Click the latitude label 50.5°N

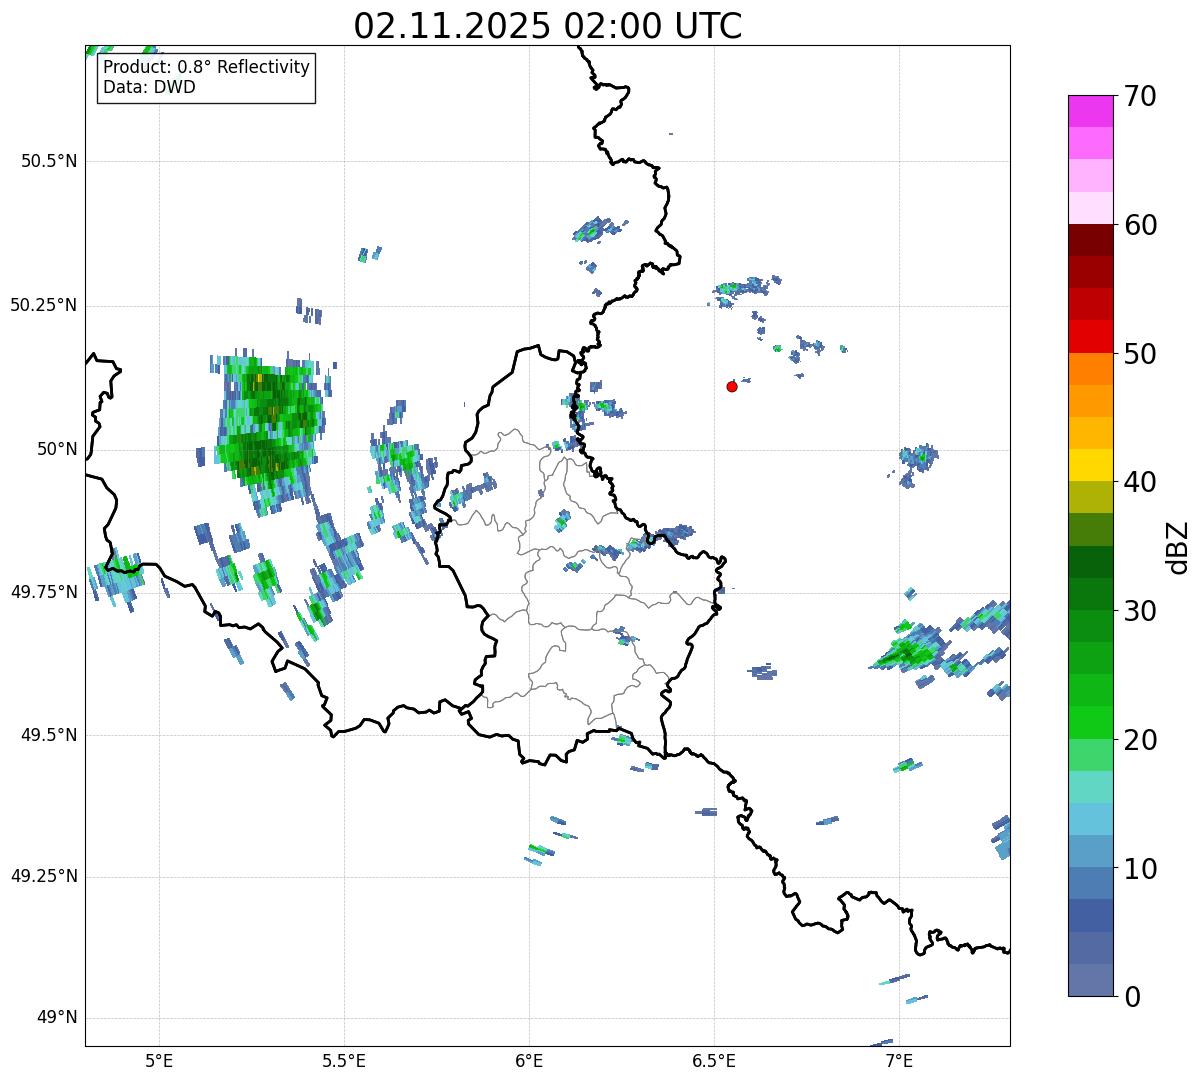(49, 161)
